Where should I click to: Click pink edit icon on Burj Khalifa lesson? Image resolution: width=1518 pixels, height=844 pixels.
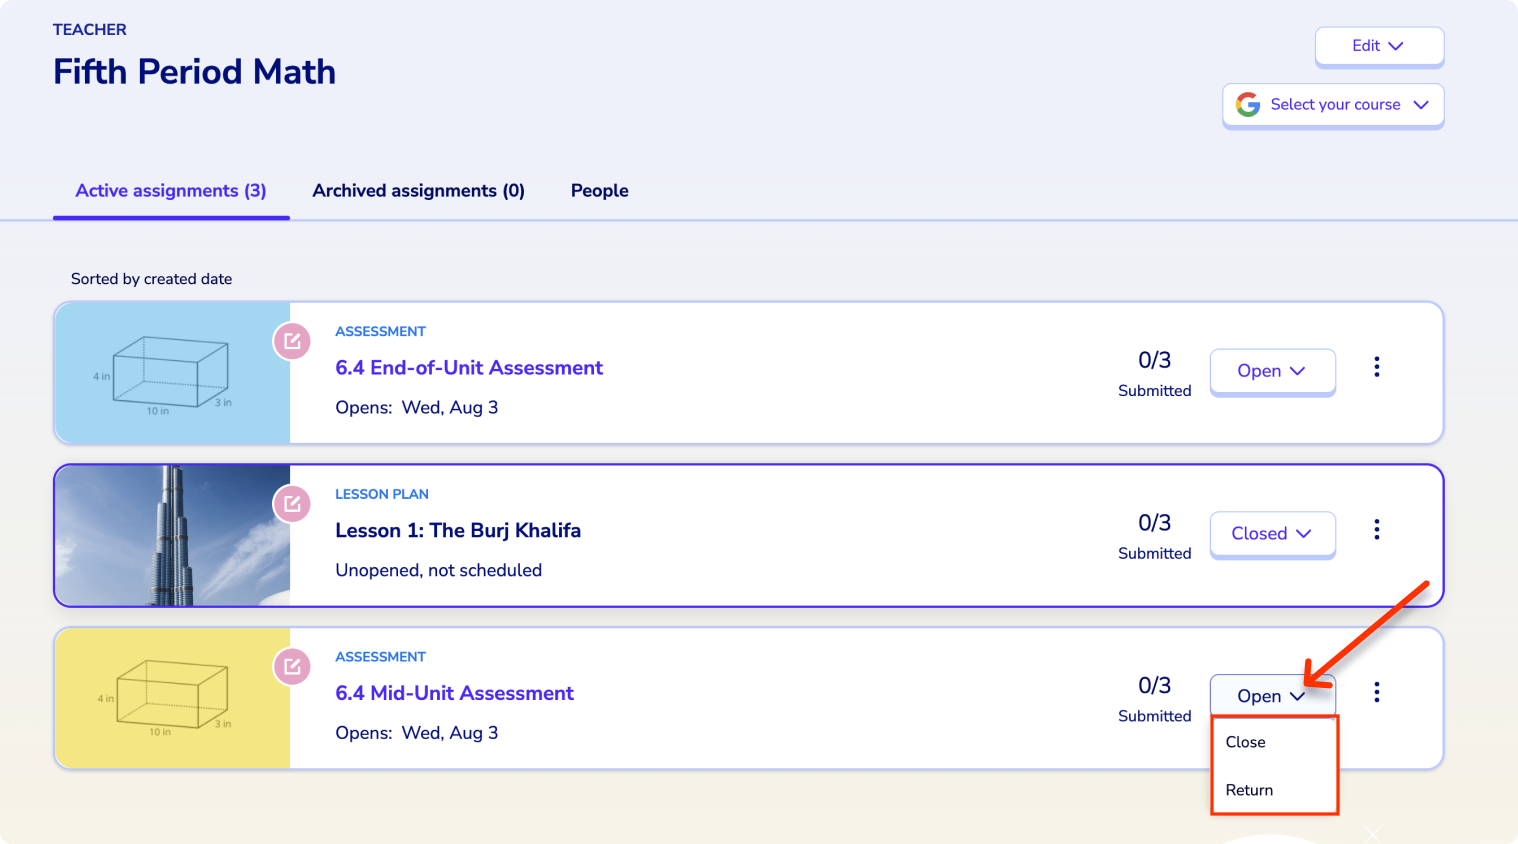pyautogui.click(x=292, y=504)
